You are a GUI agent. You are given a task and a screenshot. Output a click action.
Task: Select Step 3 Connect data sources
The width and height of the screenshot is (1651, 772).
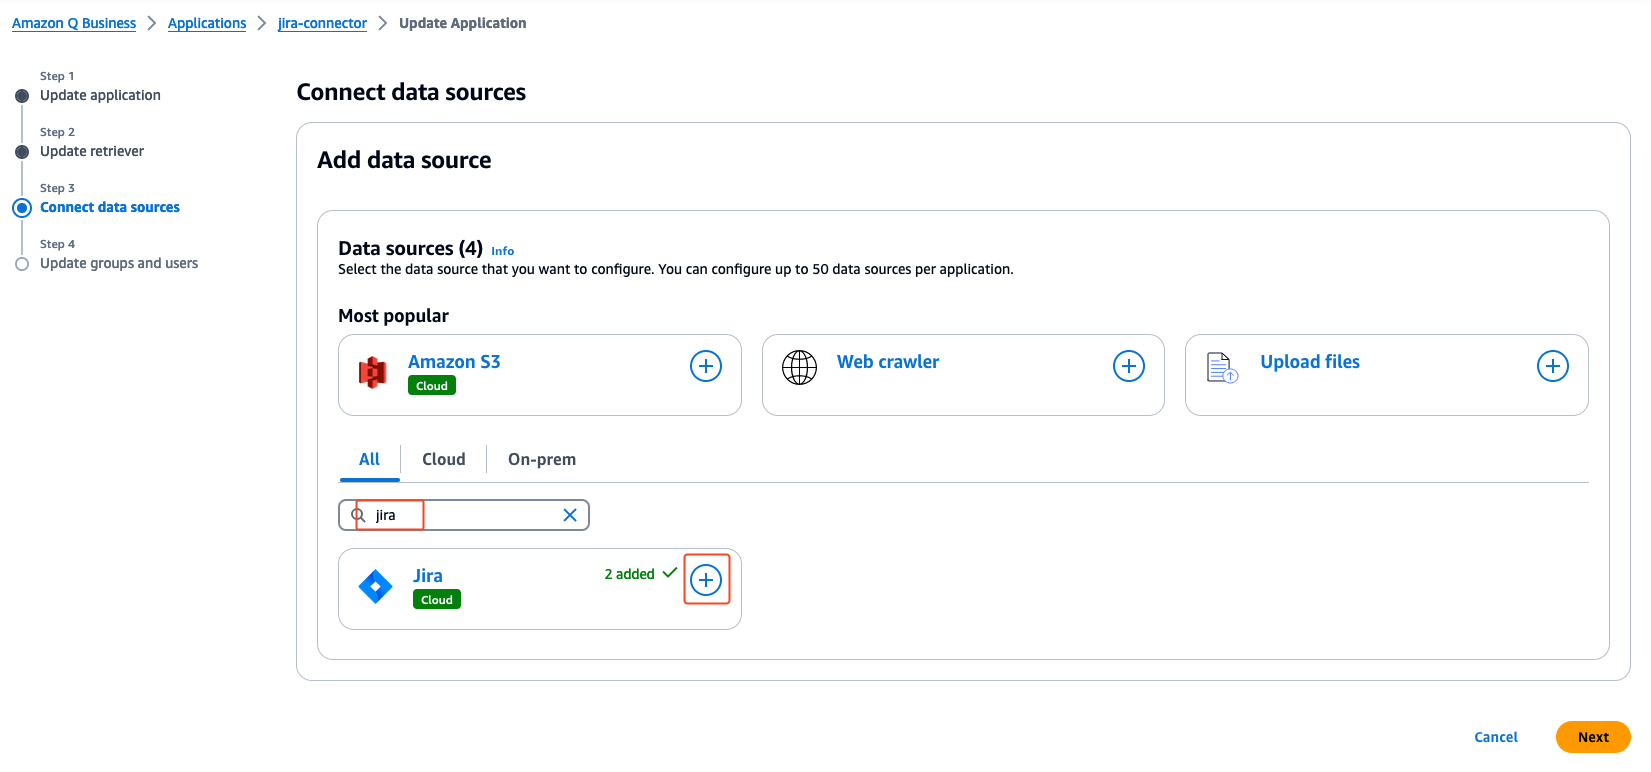point(110,207)
